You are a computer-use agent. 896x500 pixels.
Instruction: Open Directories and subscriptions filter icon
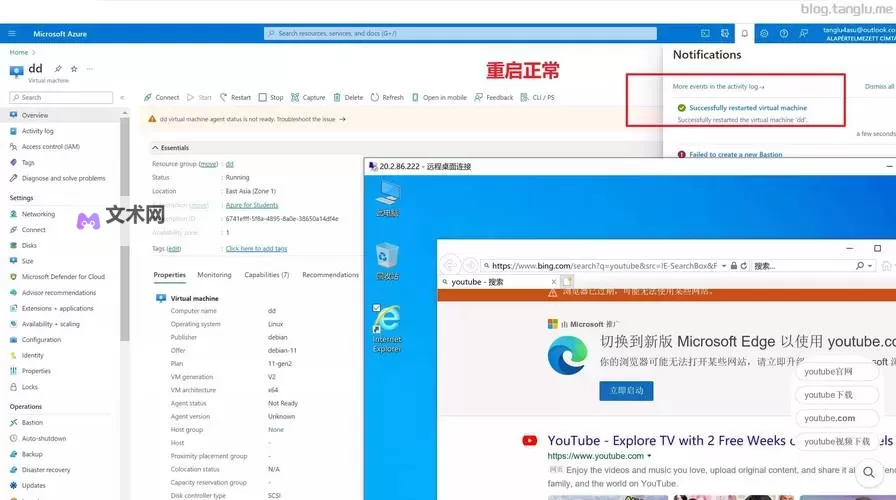point(725,34)
